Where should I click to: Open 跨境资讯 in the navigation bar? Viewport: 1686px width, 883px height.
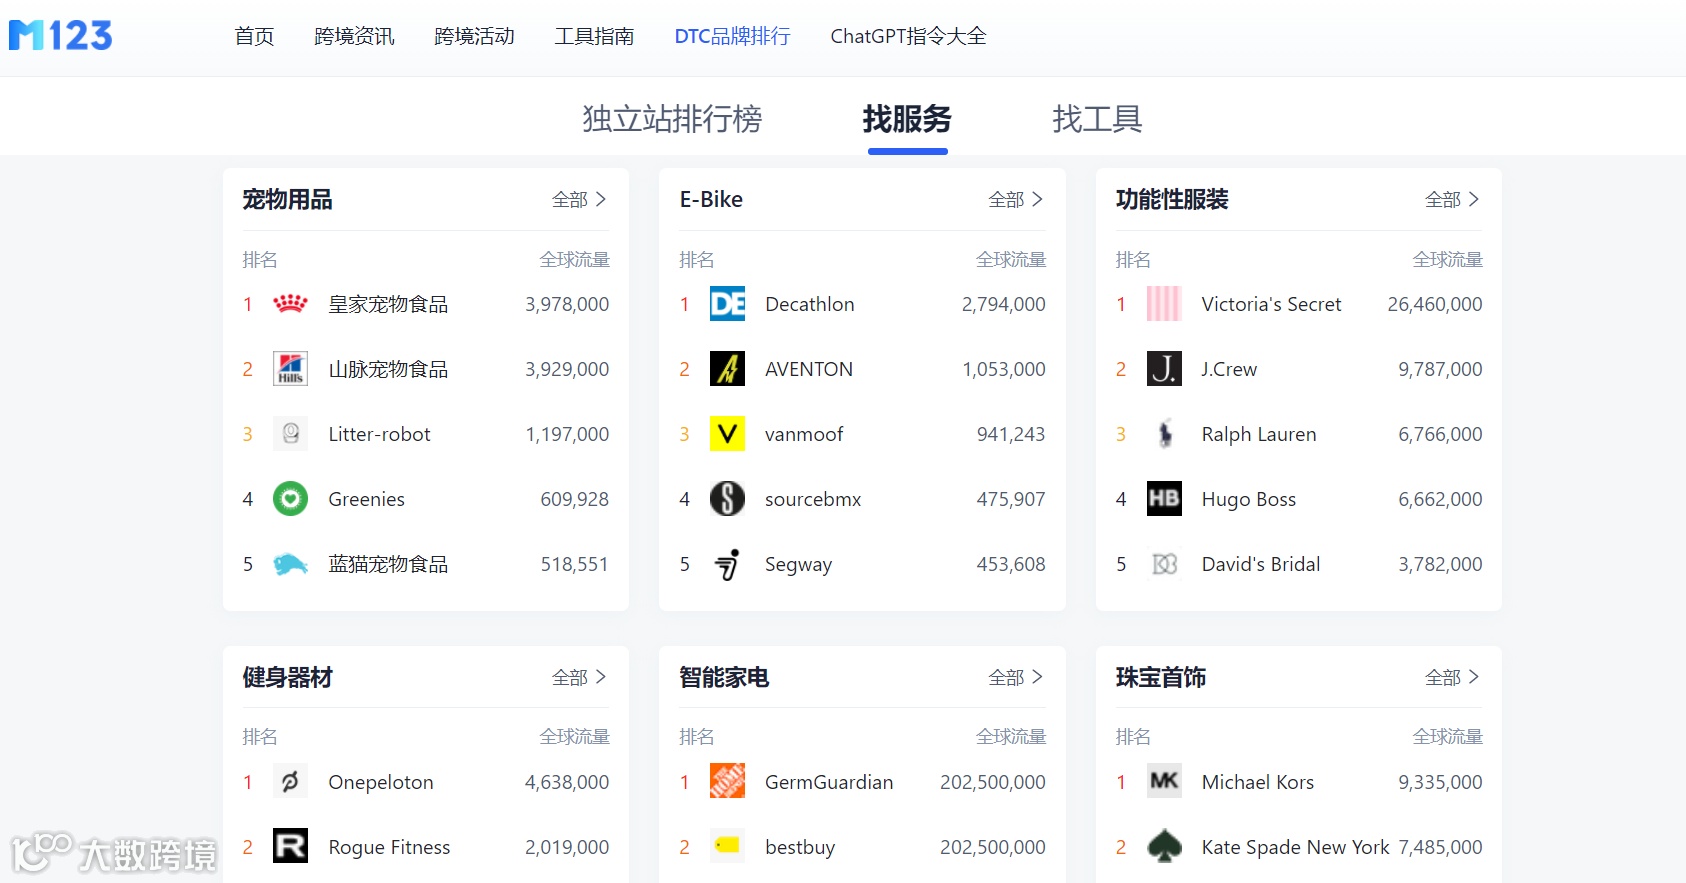[354, 37]
